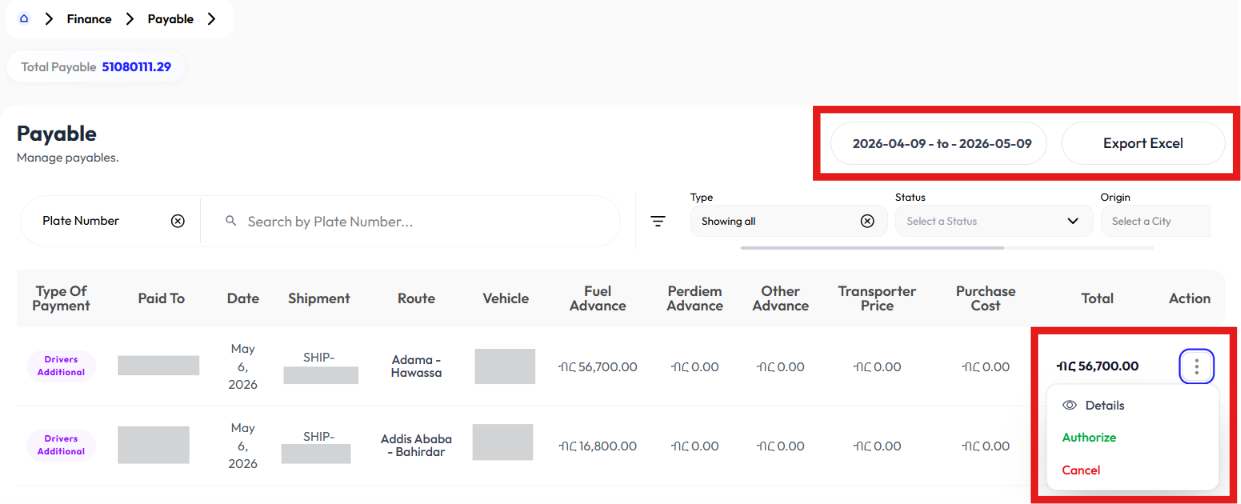Screen dimensions: 1241x504
Task: Click the magnifier search icon
Action: [x=231, y=221]
